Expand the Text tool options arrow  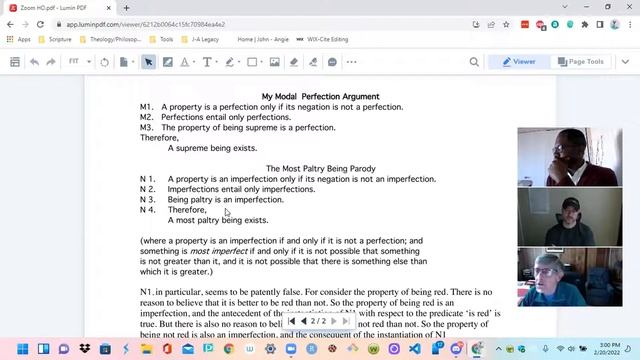pyautogui.click(x=216, y=62)
